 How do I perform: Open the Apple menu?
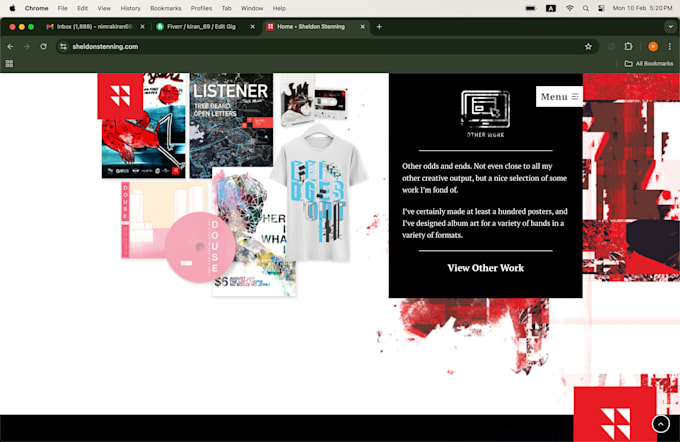click(12, 8)
